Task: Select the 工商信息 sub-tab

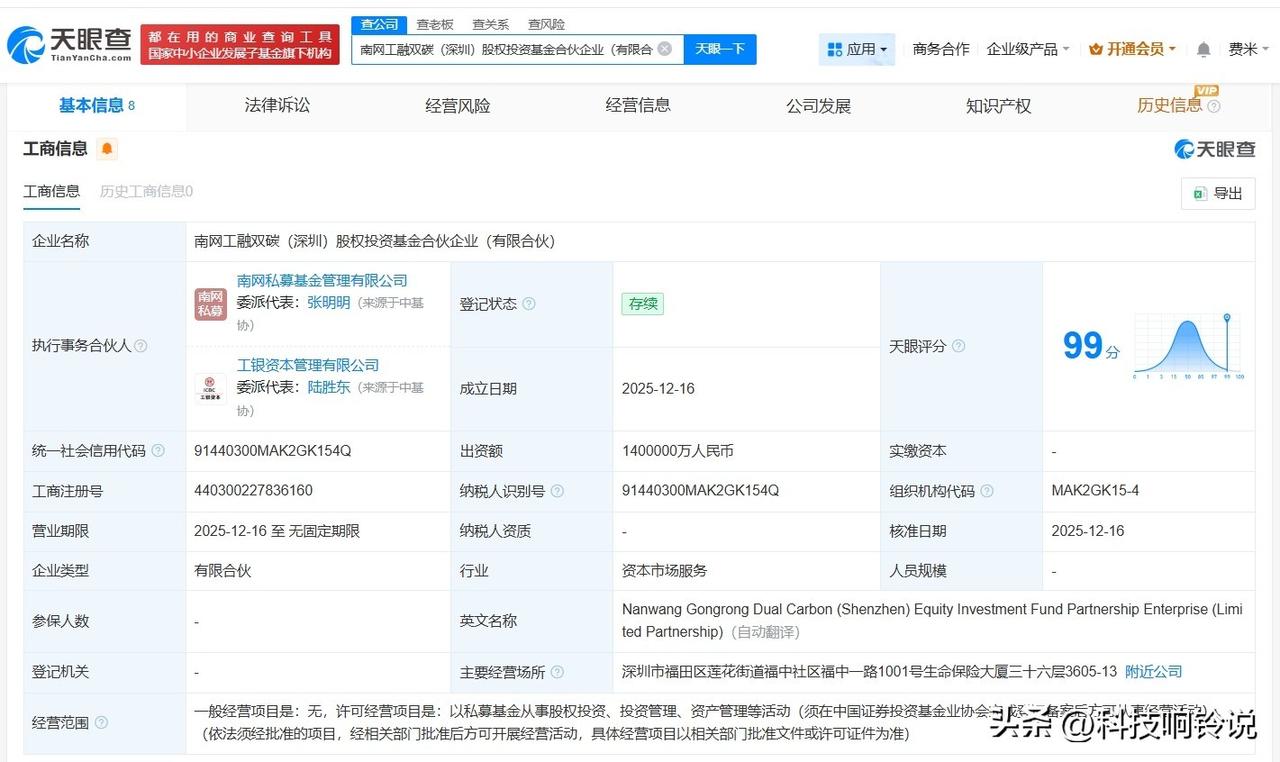Action: [52, 191]
